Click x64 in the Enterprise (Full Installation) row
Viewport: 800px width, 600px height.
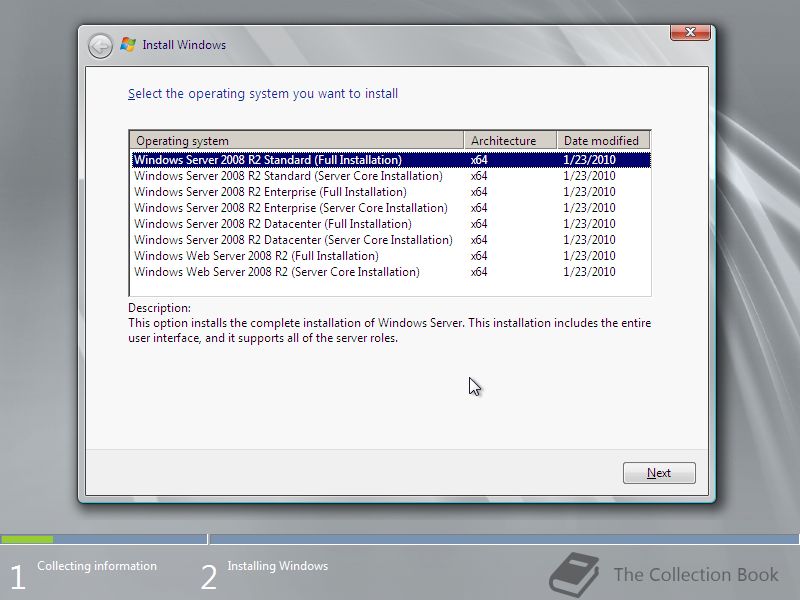coord(479,192)
